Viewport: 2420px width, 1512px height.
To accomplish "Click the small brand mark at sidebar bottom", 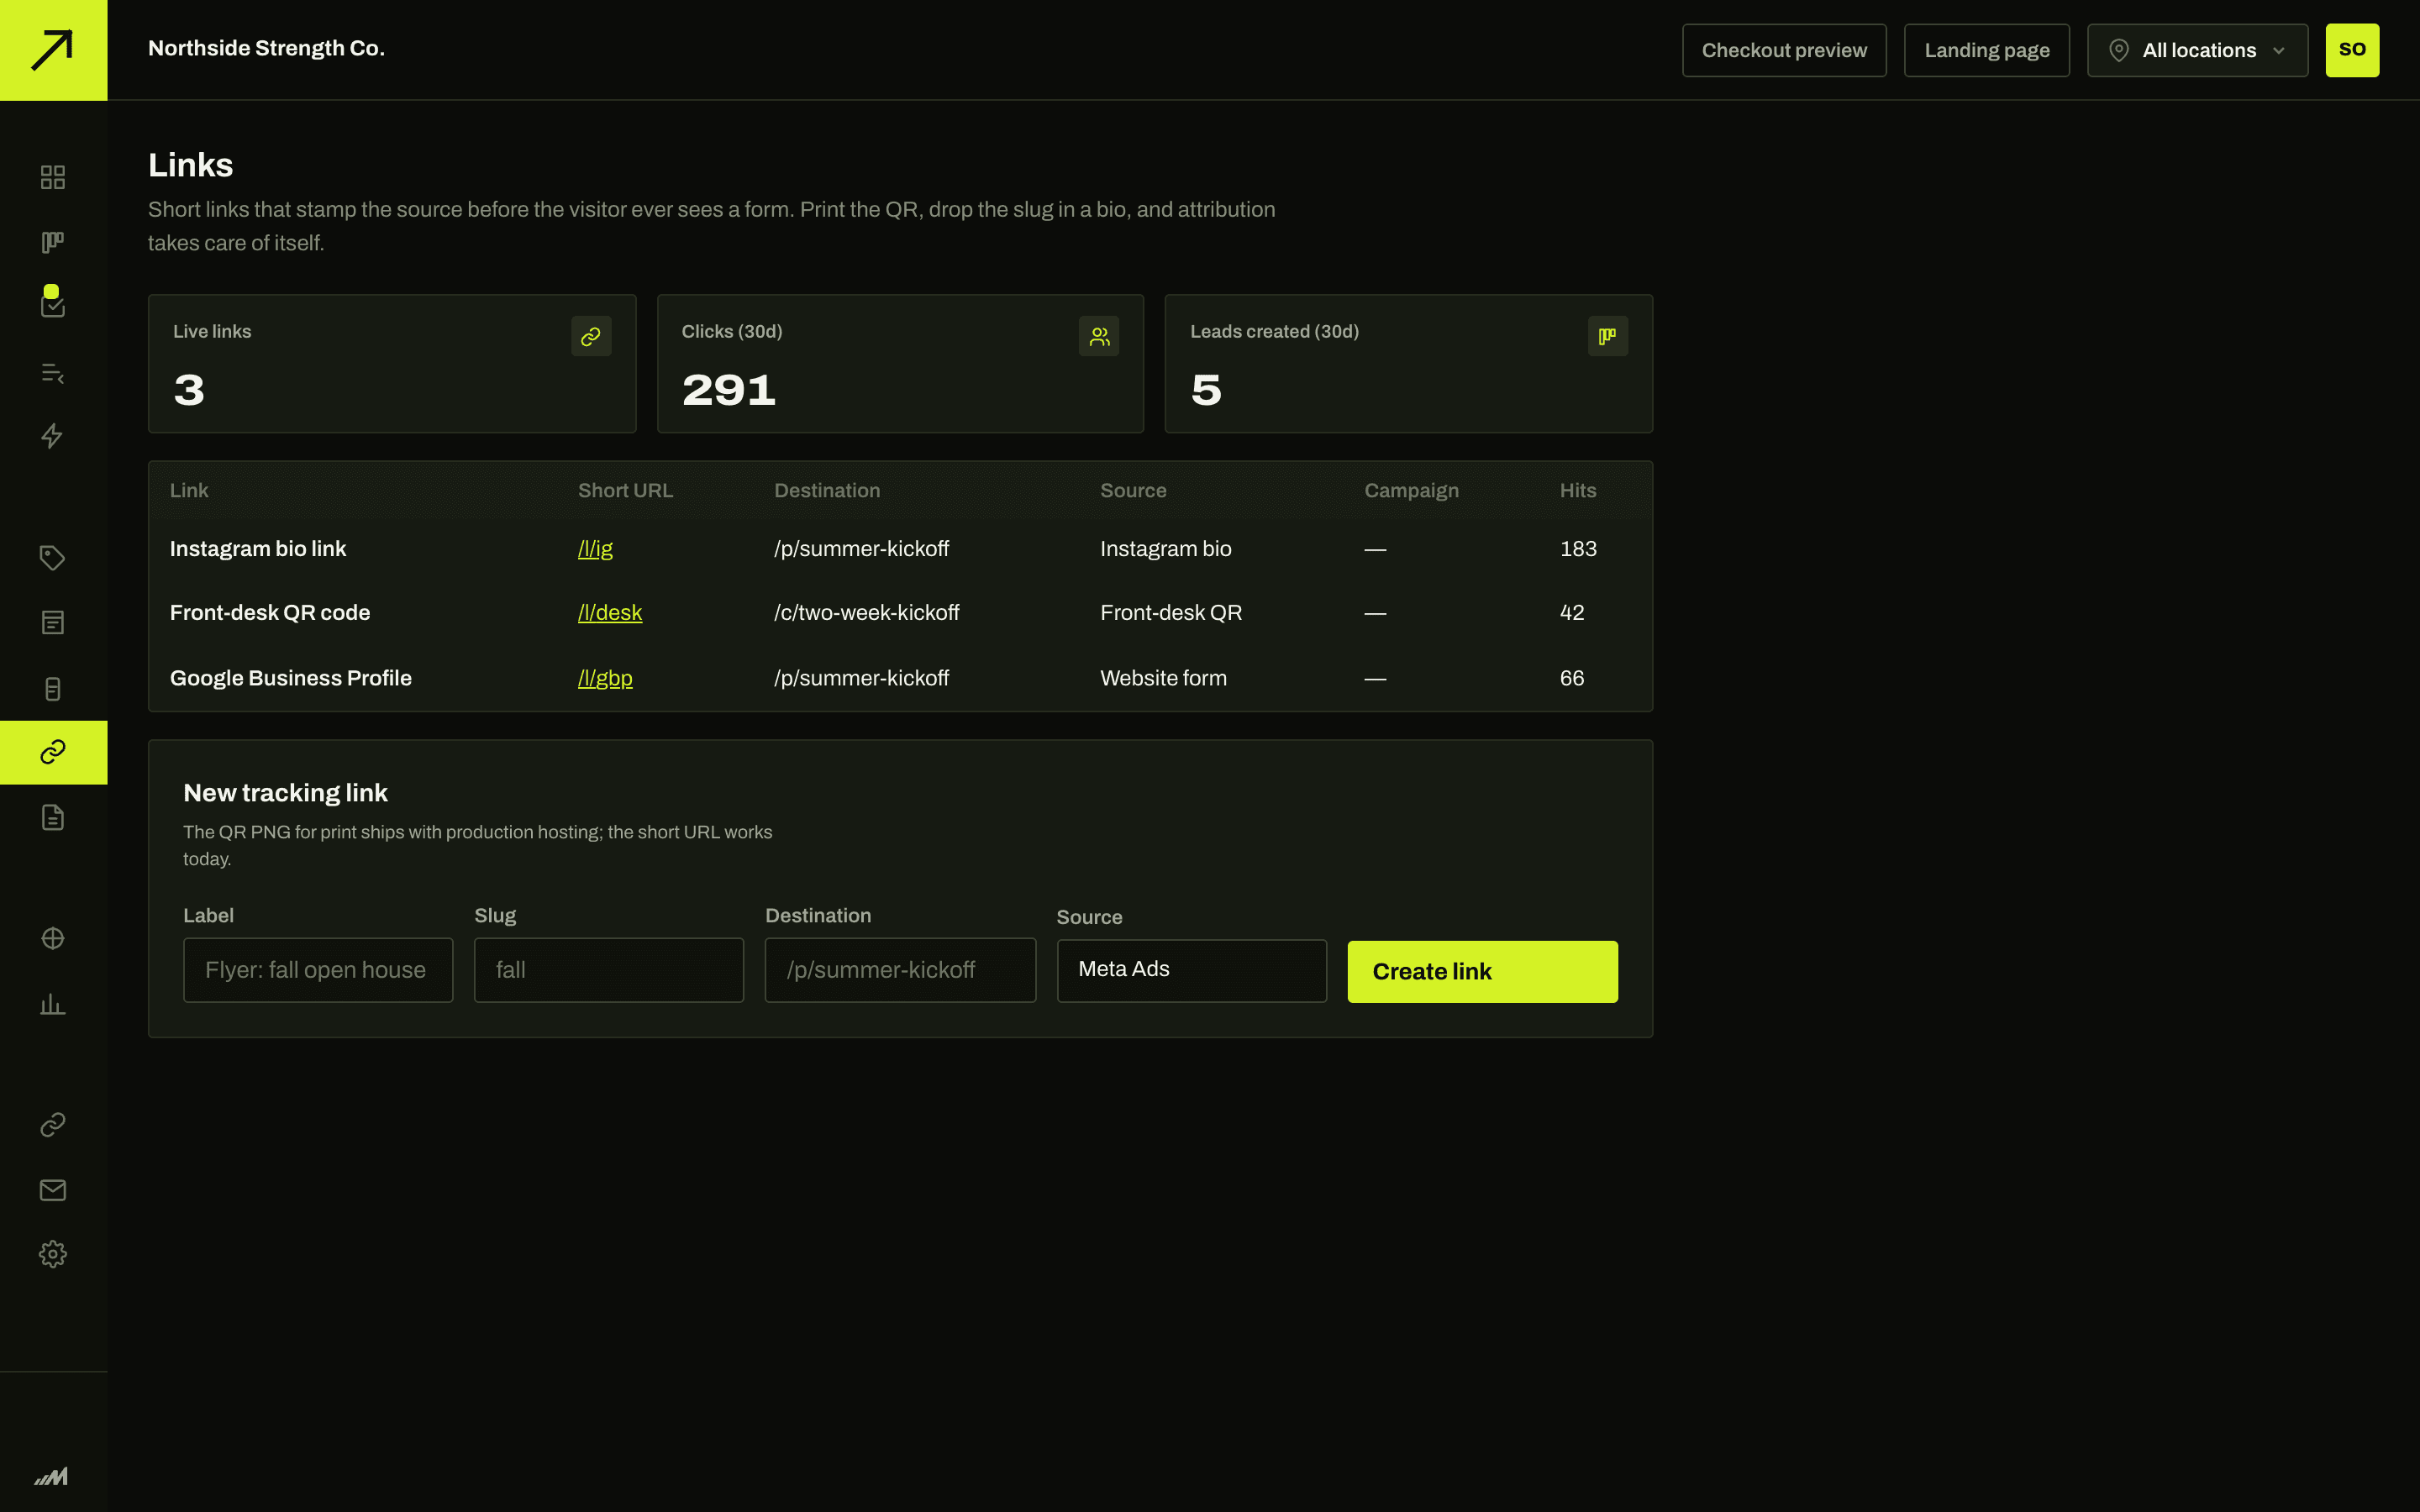I will 51,1476.
